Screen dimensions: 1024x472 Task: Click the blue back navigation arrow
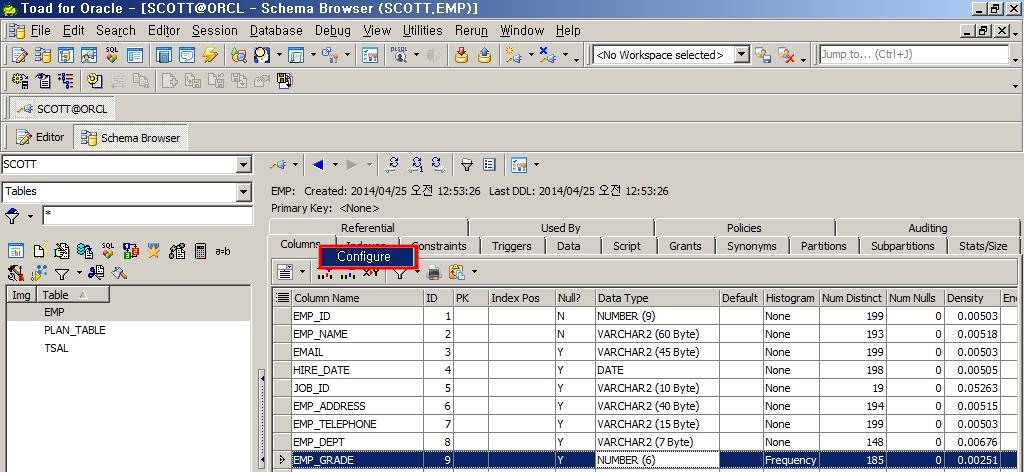[x=318, y=164]
